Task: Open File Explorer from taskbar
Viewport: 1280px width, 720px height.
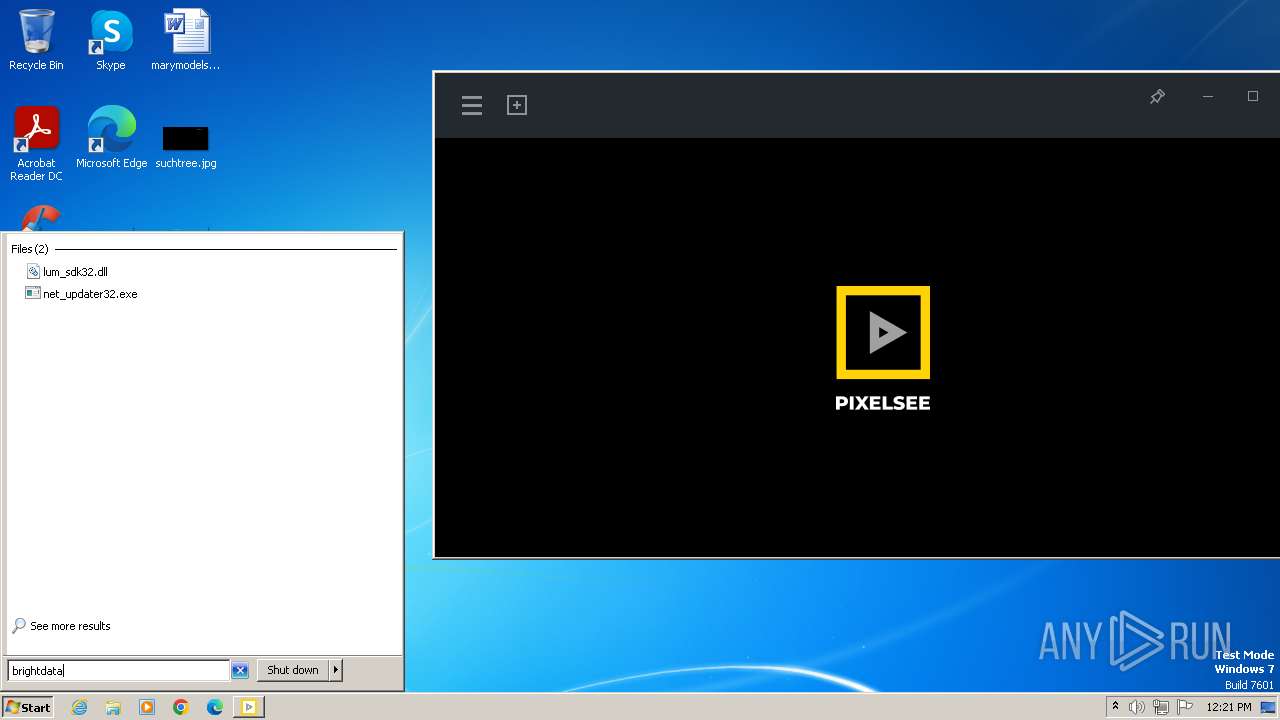Action: [113, 707]
